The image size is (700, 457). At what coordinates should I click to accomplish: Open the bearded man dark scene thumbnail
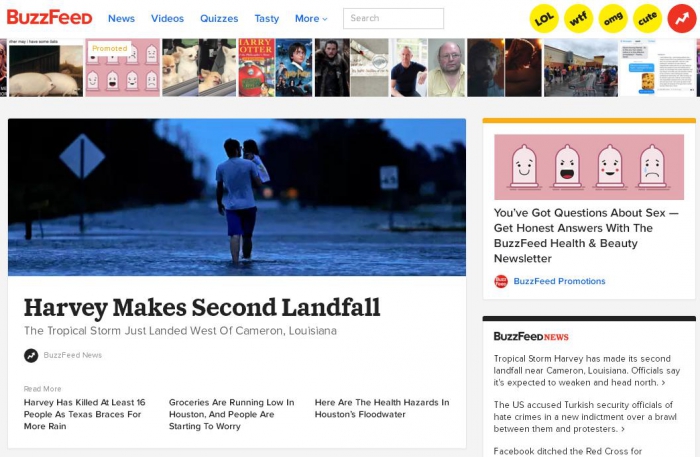(x=504, y=67)
